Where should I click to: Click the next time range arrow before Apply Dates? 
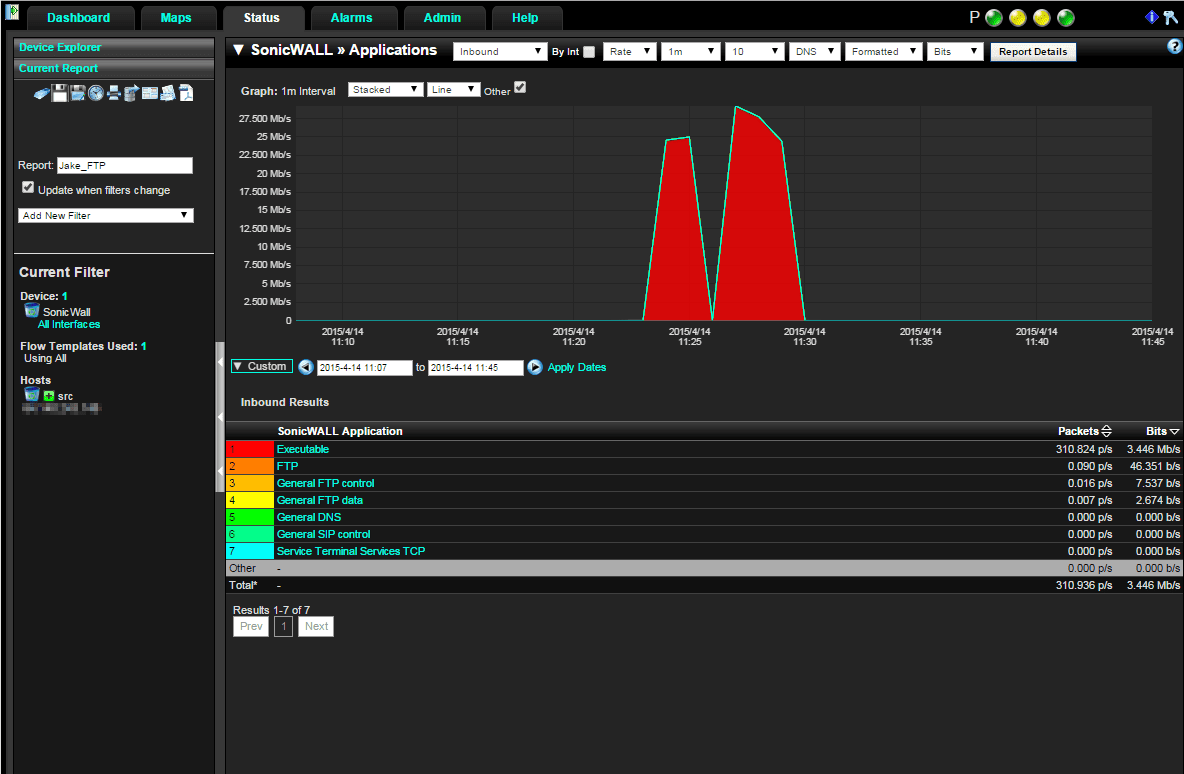[x=535, y=367]
